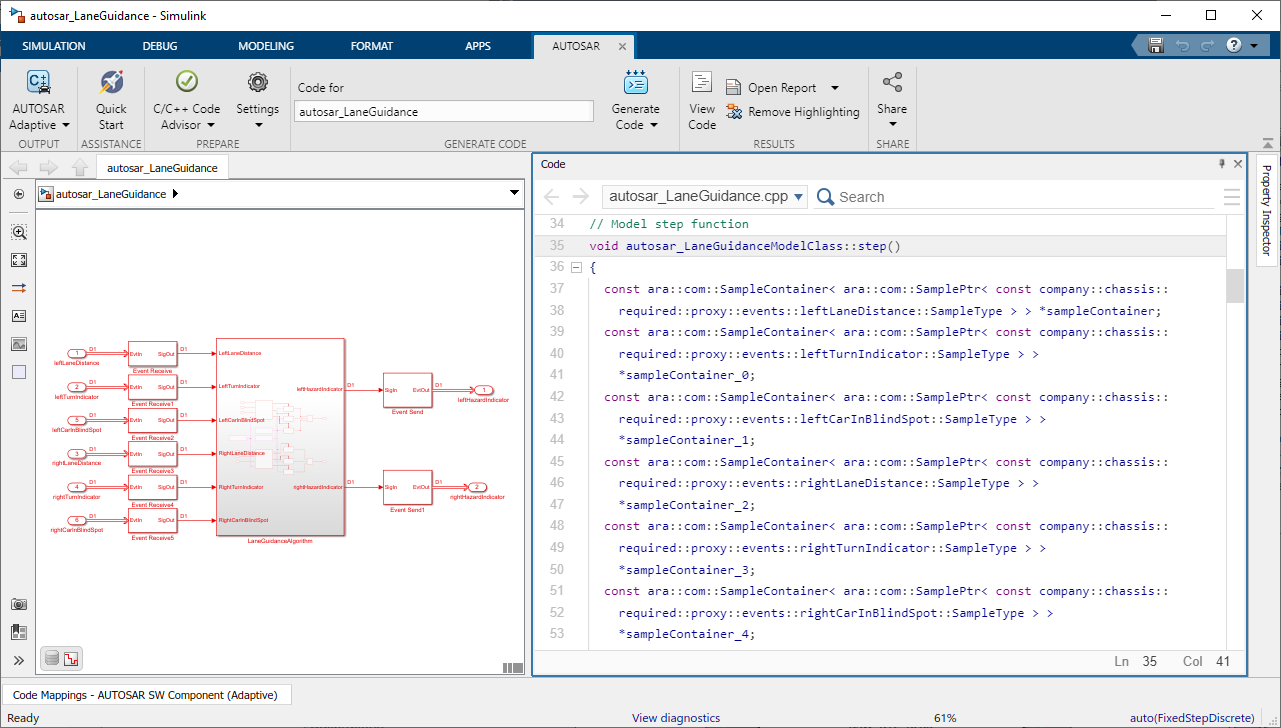Click the step-signal badge in canvas corner

coord(71,659)
